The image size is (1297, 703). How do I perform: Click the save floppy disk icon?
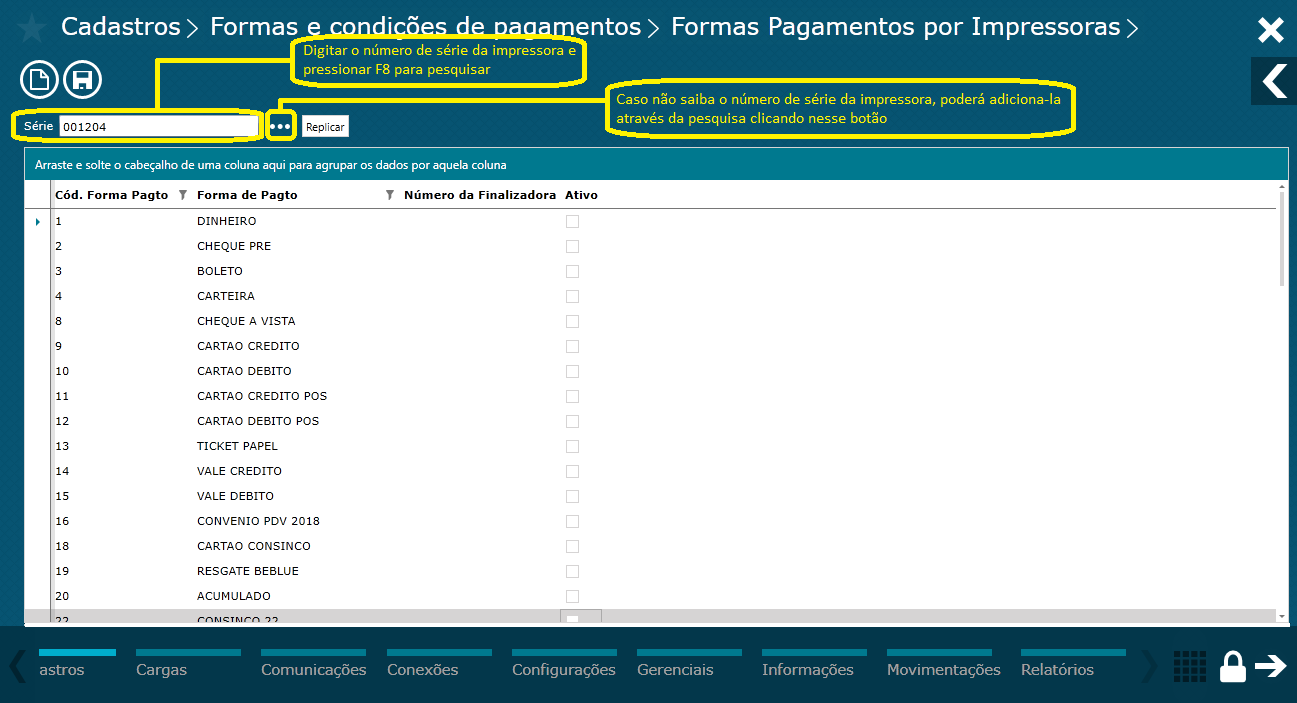pyautogui.click(x=83, y=79)
